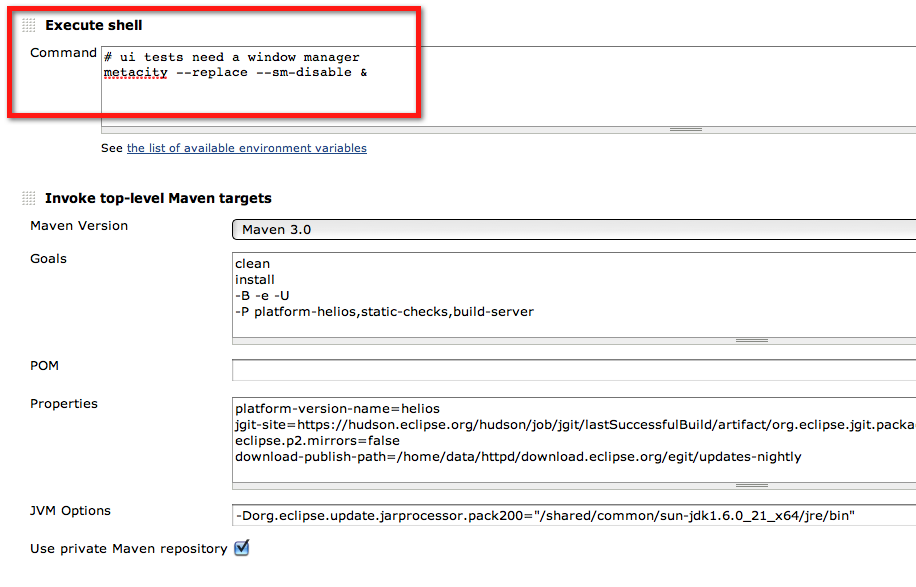Open the list of available environment variables link
Screen dimensions: 916x587
pos(247,148)
